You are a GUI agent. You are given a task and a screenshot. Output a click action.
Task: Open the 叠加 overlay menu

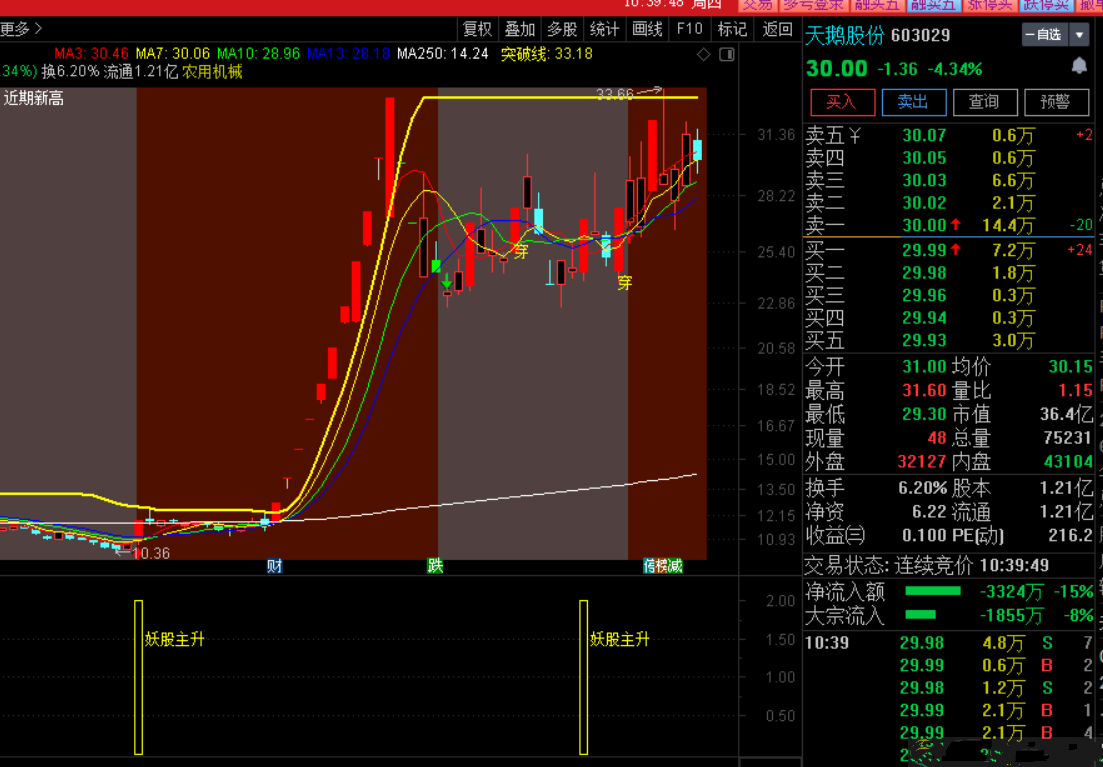(x=520, y=30)
